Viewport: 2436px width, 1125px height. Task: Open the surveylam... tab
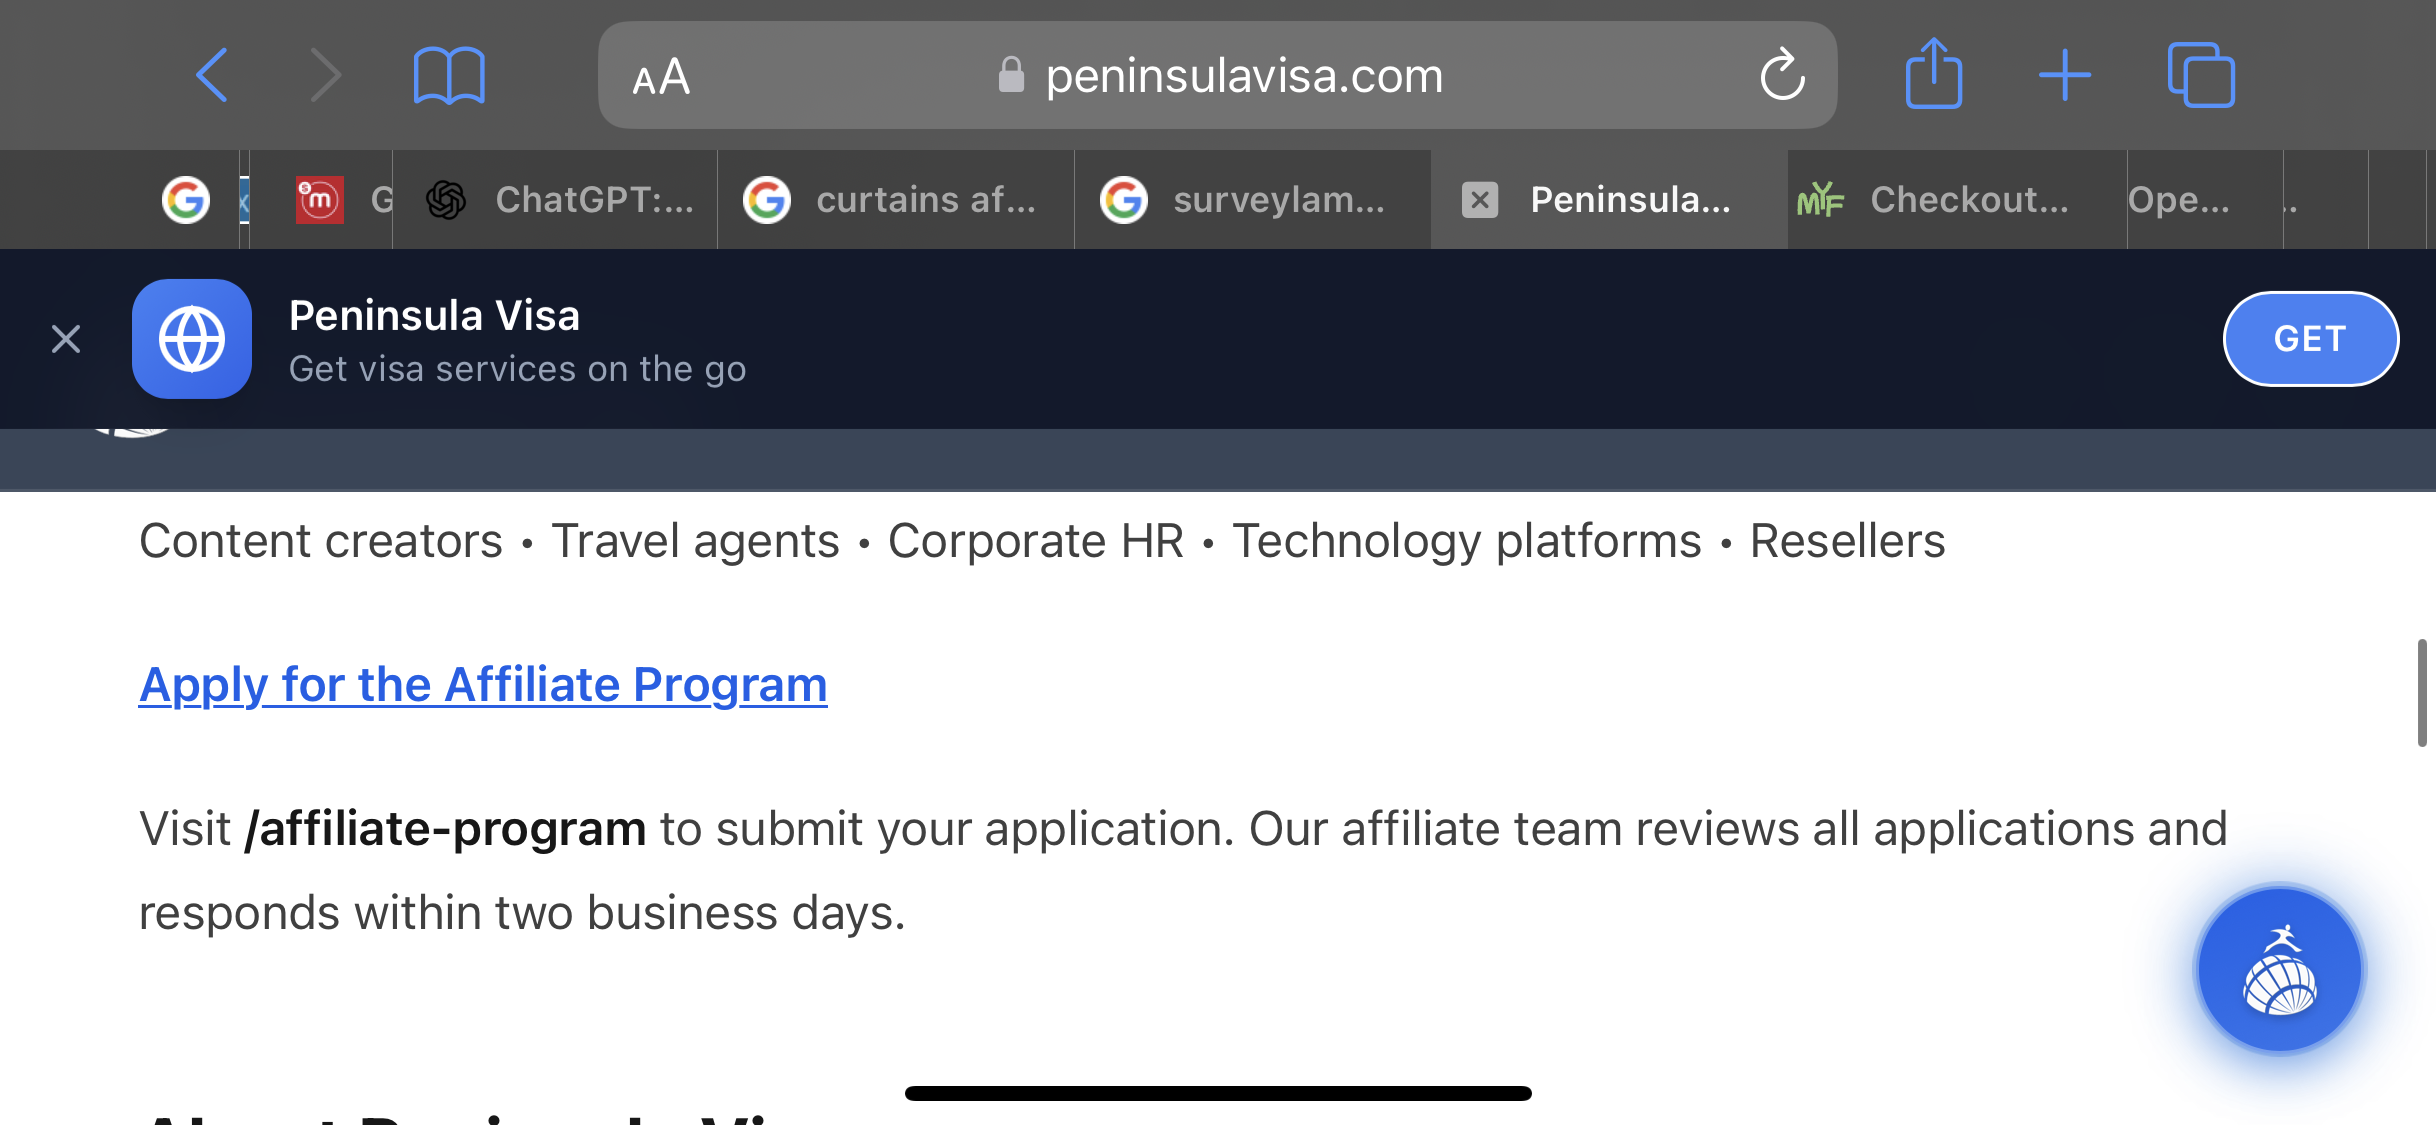tap(1253, 200)
